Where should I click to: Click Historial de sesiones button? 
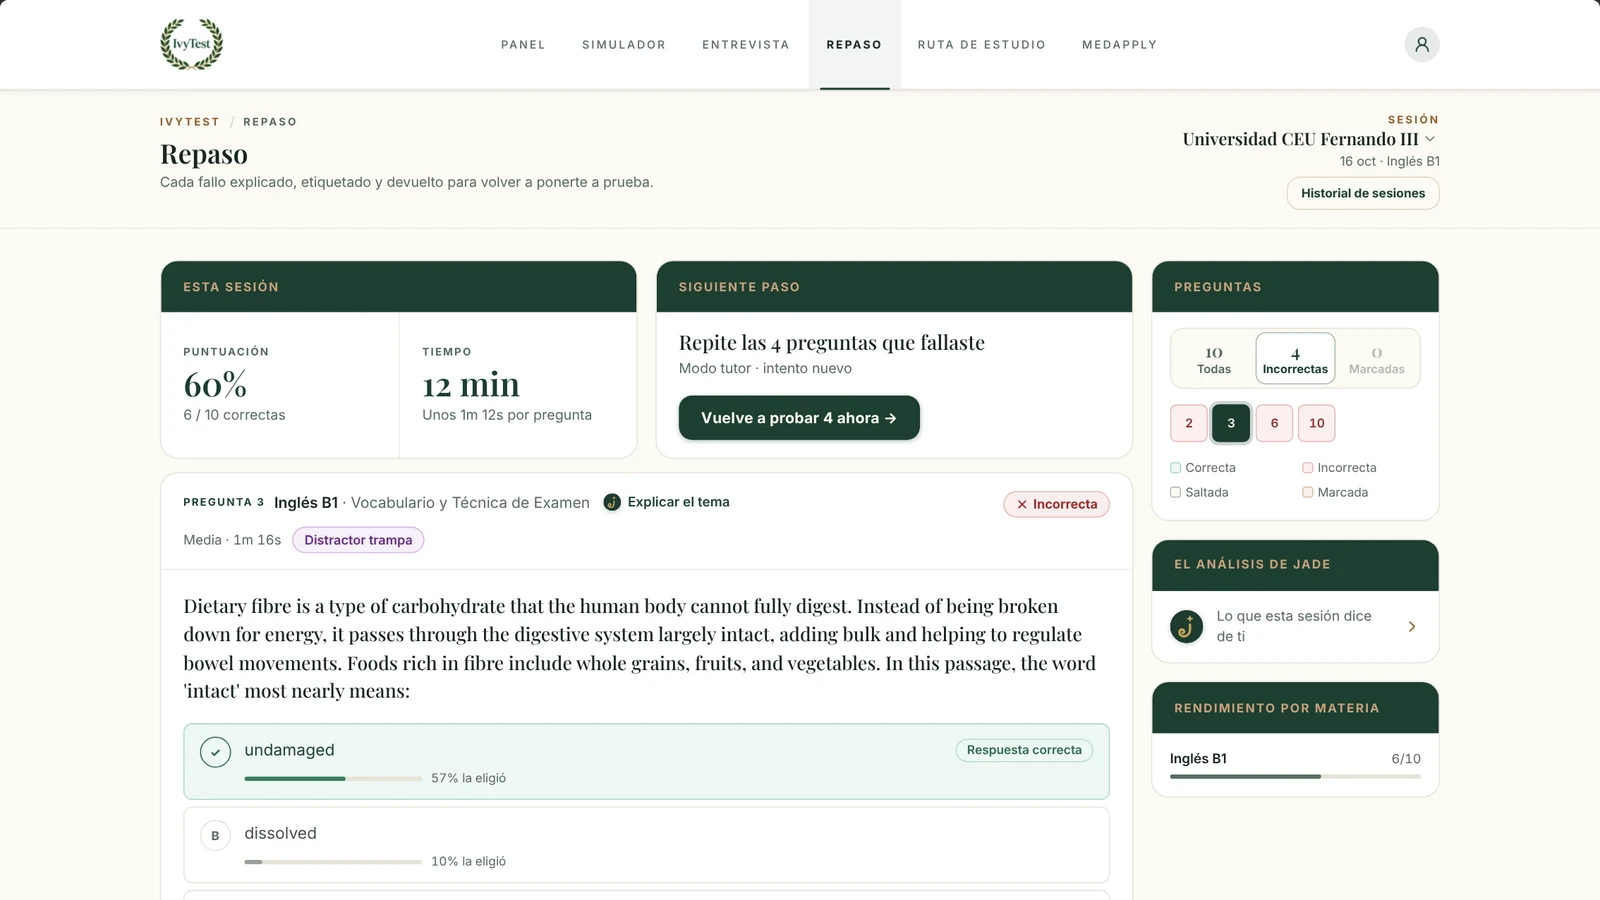1363,193
